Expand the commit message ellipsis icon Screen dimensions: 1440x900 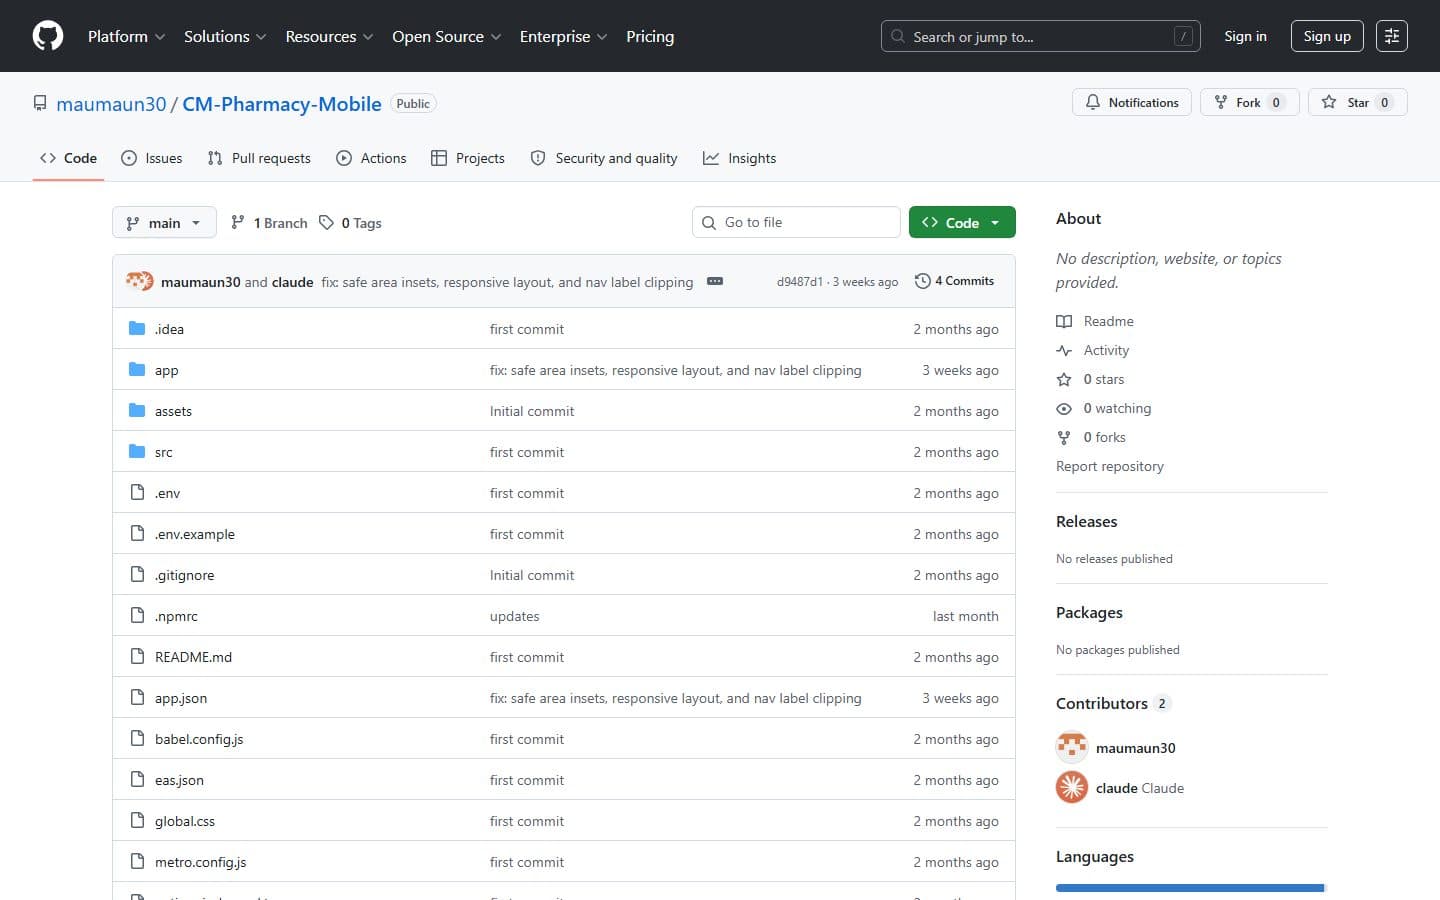click(715, 281)
